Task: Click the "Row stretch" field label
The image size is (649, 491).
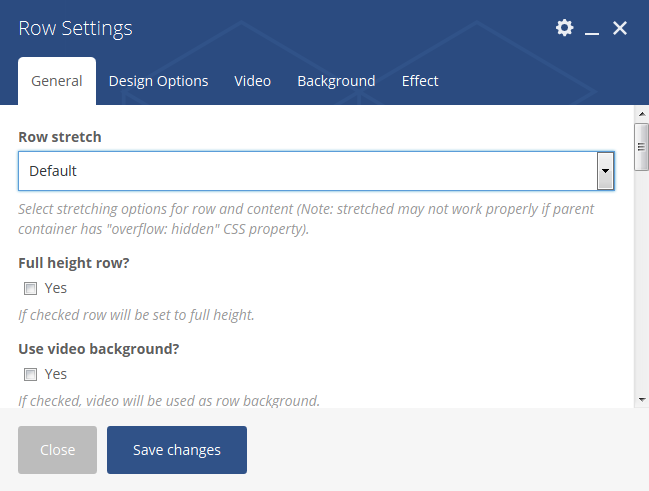Action: tap(60, 137)
